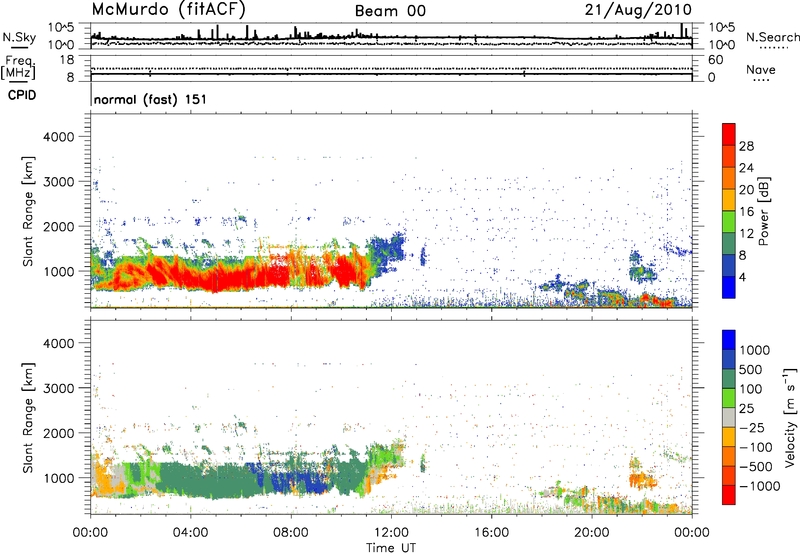Click the "N.Search" legend label
800x554 pixels.
772,37
